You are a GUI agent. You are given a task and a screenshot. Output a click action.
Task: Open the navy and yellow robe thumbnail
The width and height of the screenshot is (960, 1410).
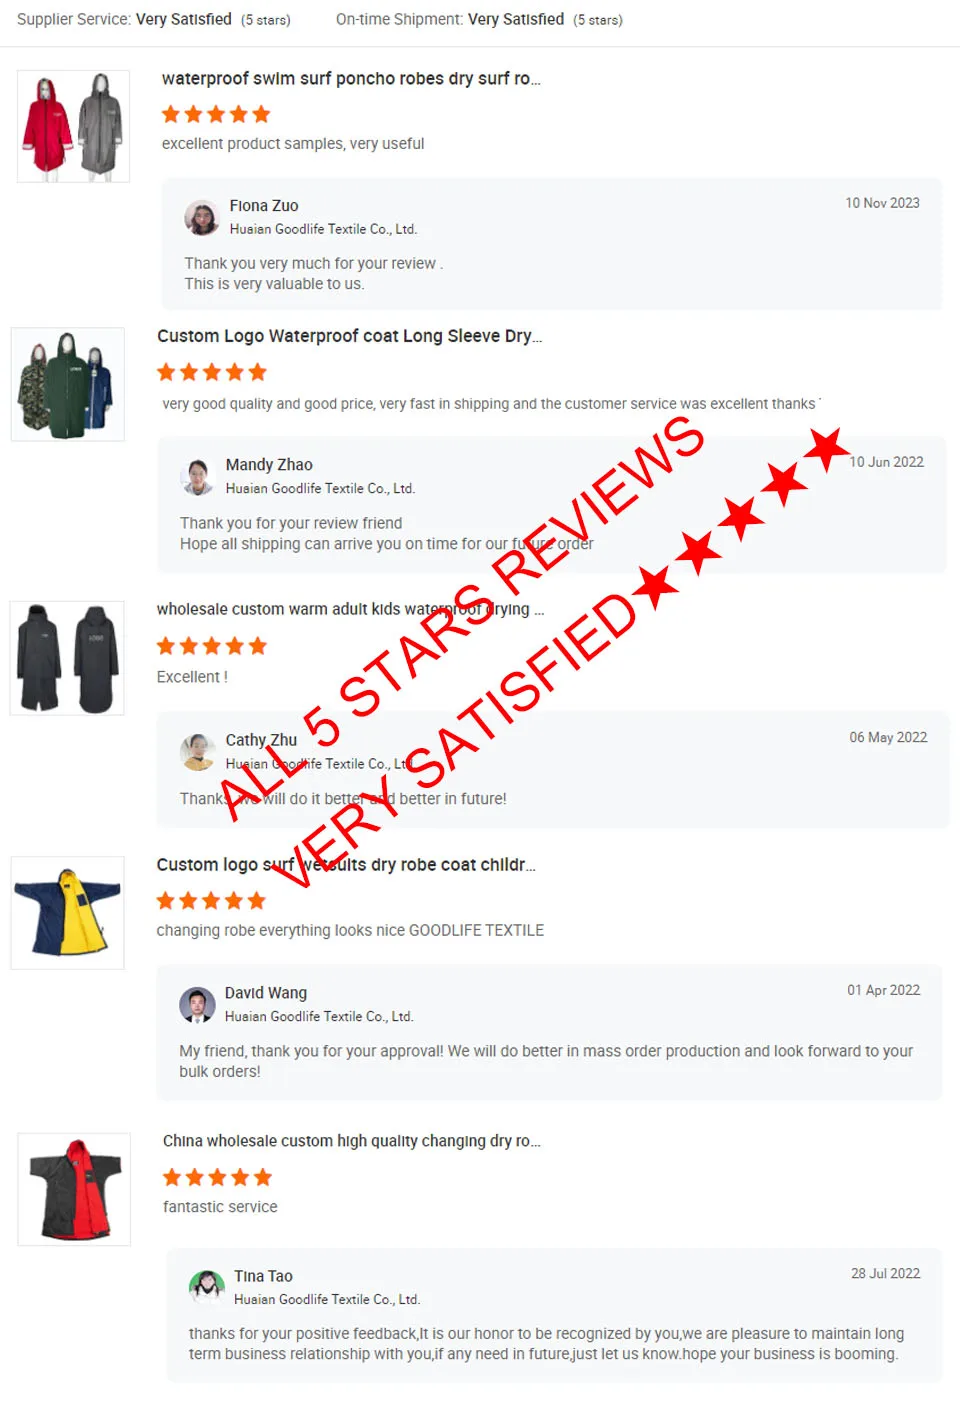[67, 912]
